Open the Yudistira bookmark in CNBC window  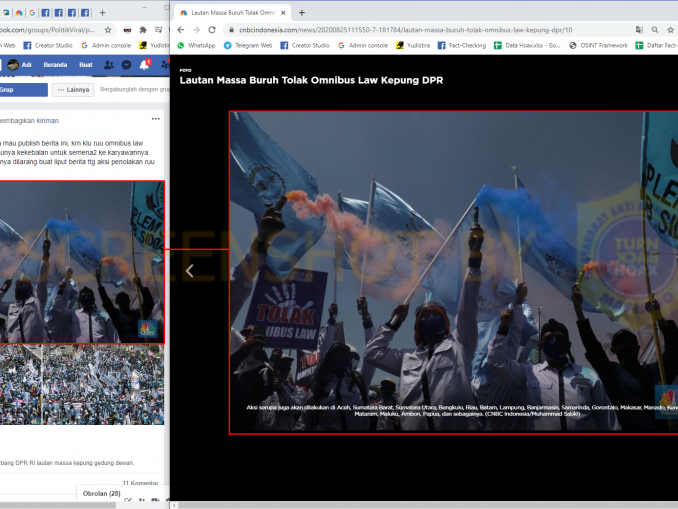[413, 45]
